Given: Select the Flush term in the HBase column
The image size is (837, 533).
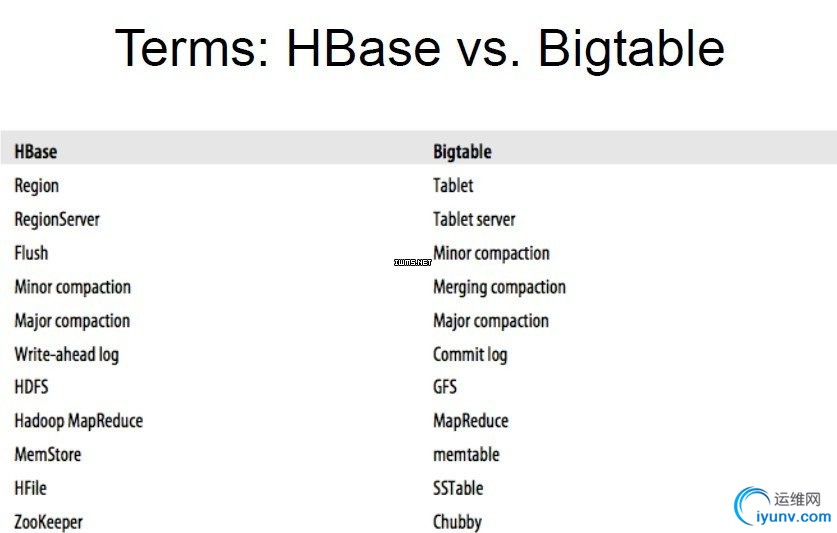Looking at the screenshot, I should (x=31, y=253).
